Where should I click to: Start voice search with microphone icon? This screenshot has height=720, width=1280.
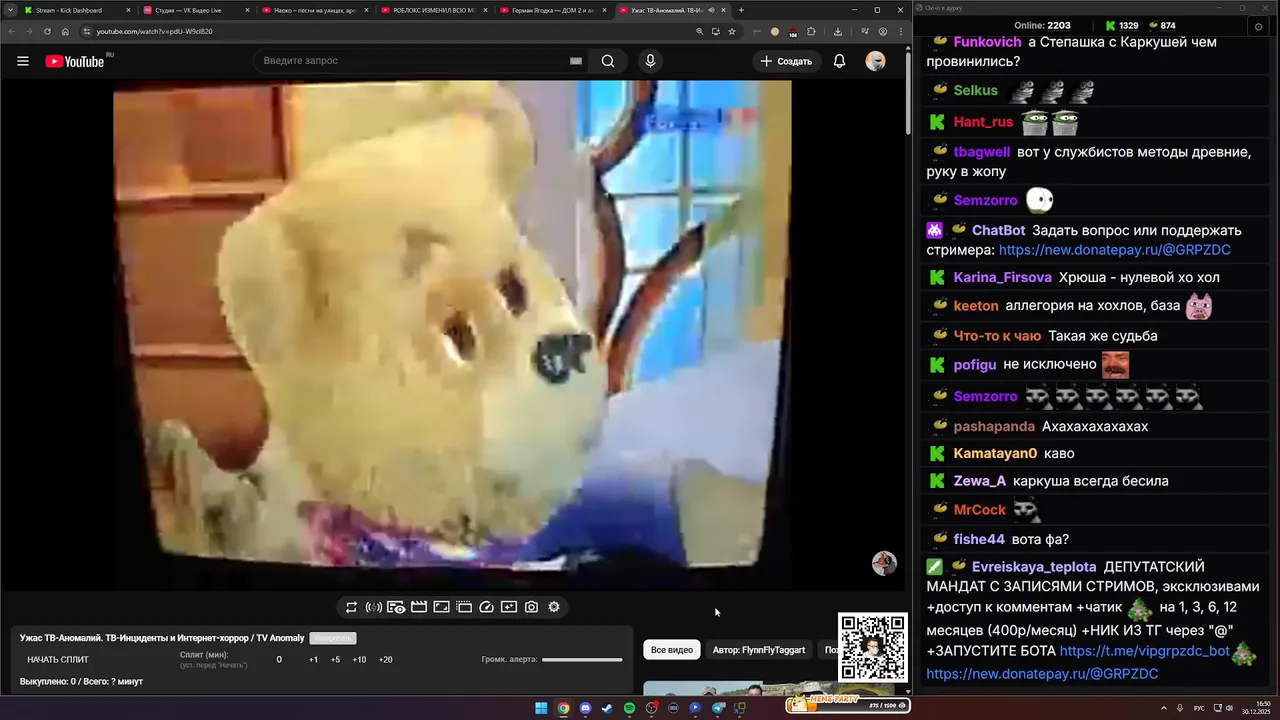point(650,61)
